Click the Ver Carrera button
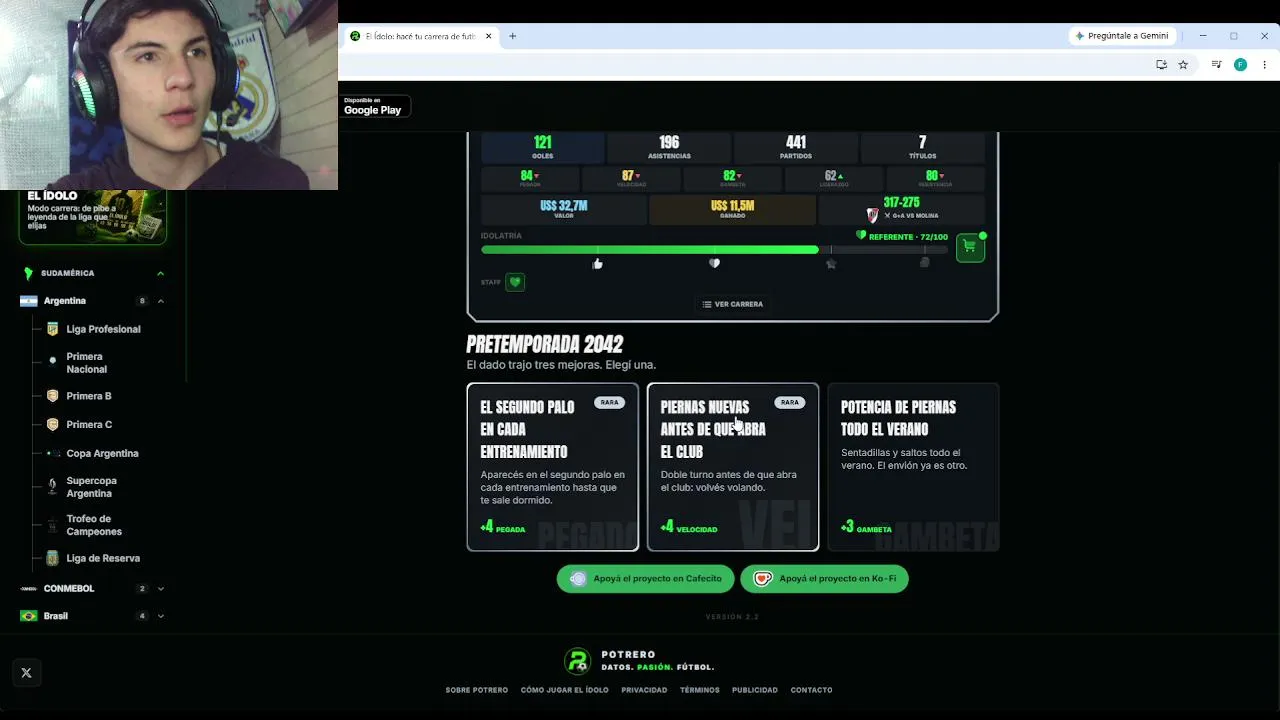This screenshot has height=720, width=1280. [733, 304]
